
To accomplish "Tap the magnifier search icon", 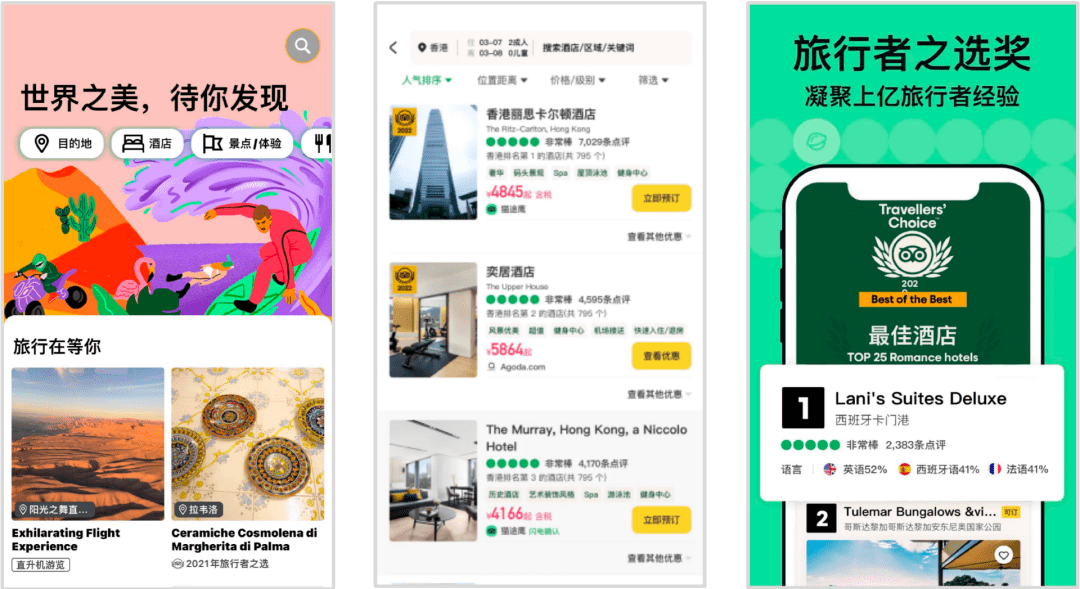I will (x=302, y=46).
